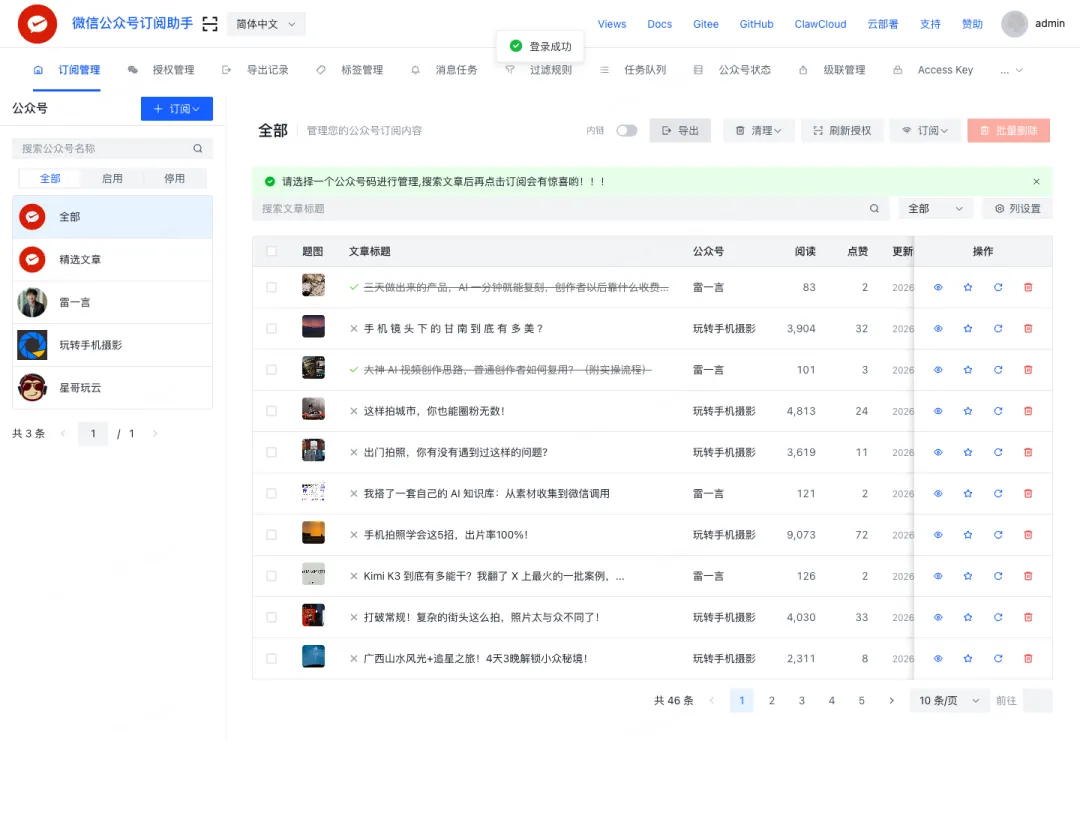The width and height of the screenshot is (1080, 825).
Task: Open the 10 条/页 page size dropdown
Action: [949, 700]
